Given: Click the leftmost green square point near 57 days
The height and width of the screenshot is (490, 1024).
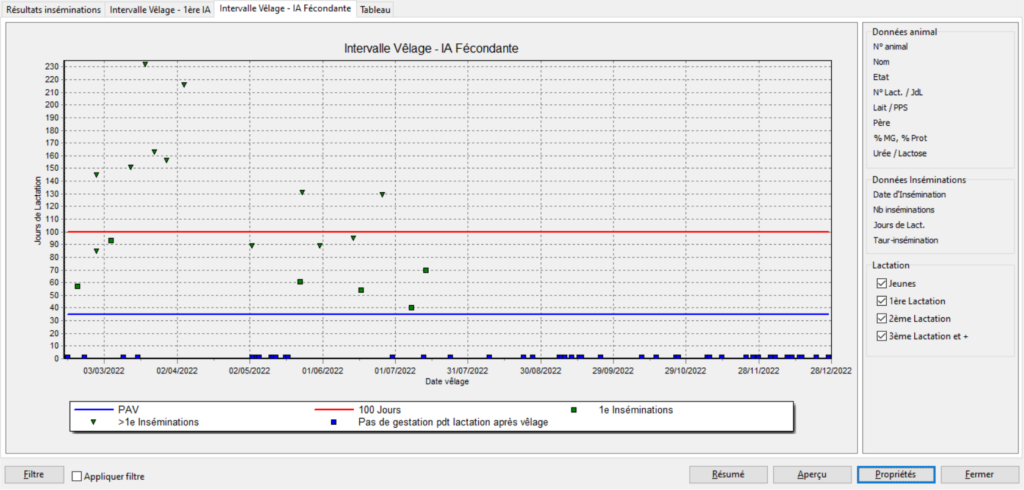Looking at the screenshot, I should pyautogui.click(x=77, y=286).
